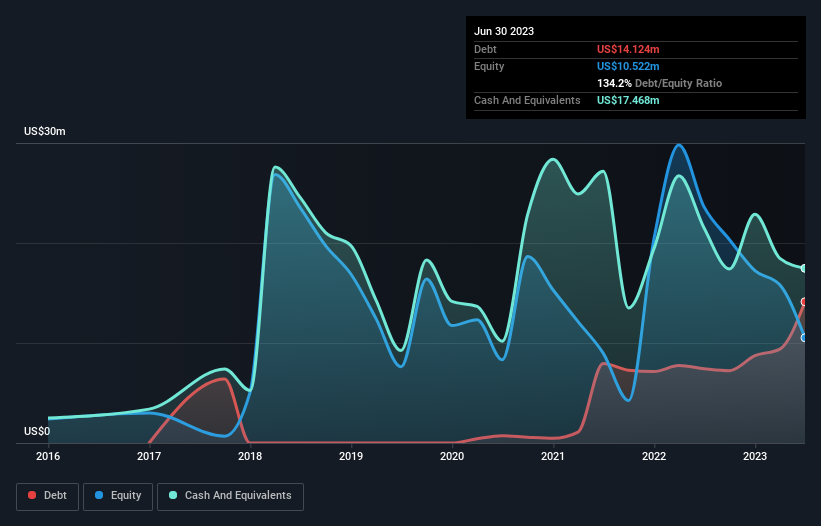Click the US$17.468m cash value
821x526 pixels.
click(x=628, y=100)
